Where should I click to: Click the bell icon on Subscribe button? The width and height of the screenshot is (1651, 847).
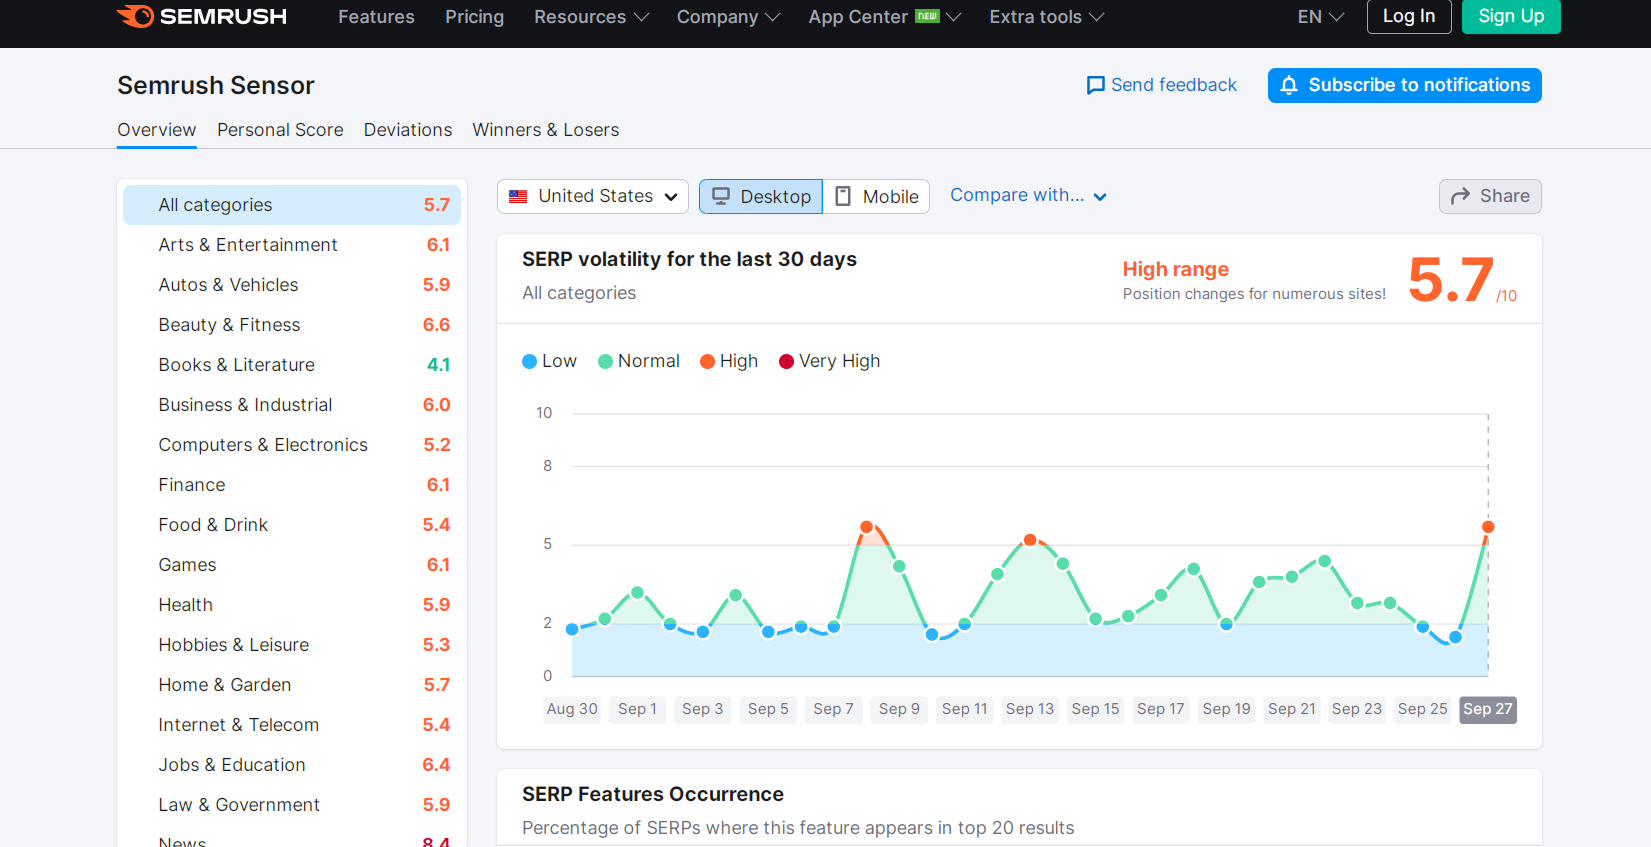[x=1289, y=86]
